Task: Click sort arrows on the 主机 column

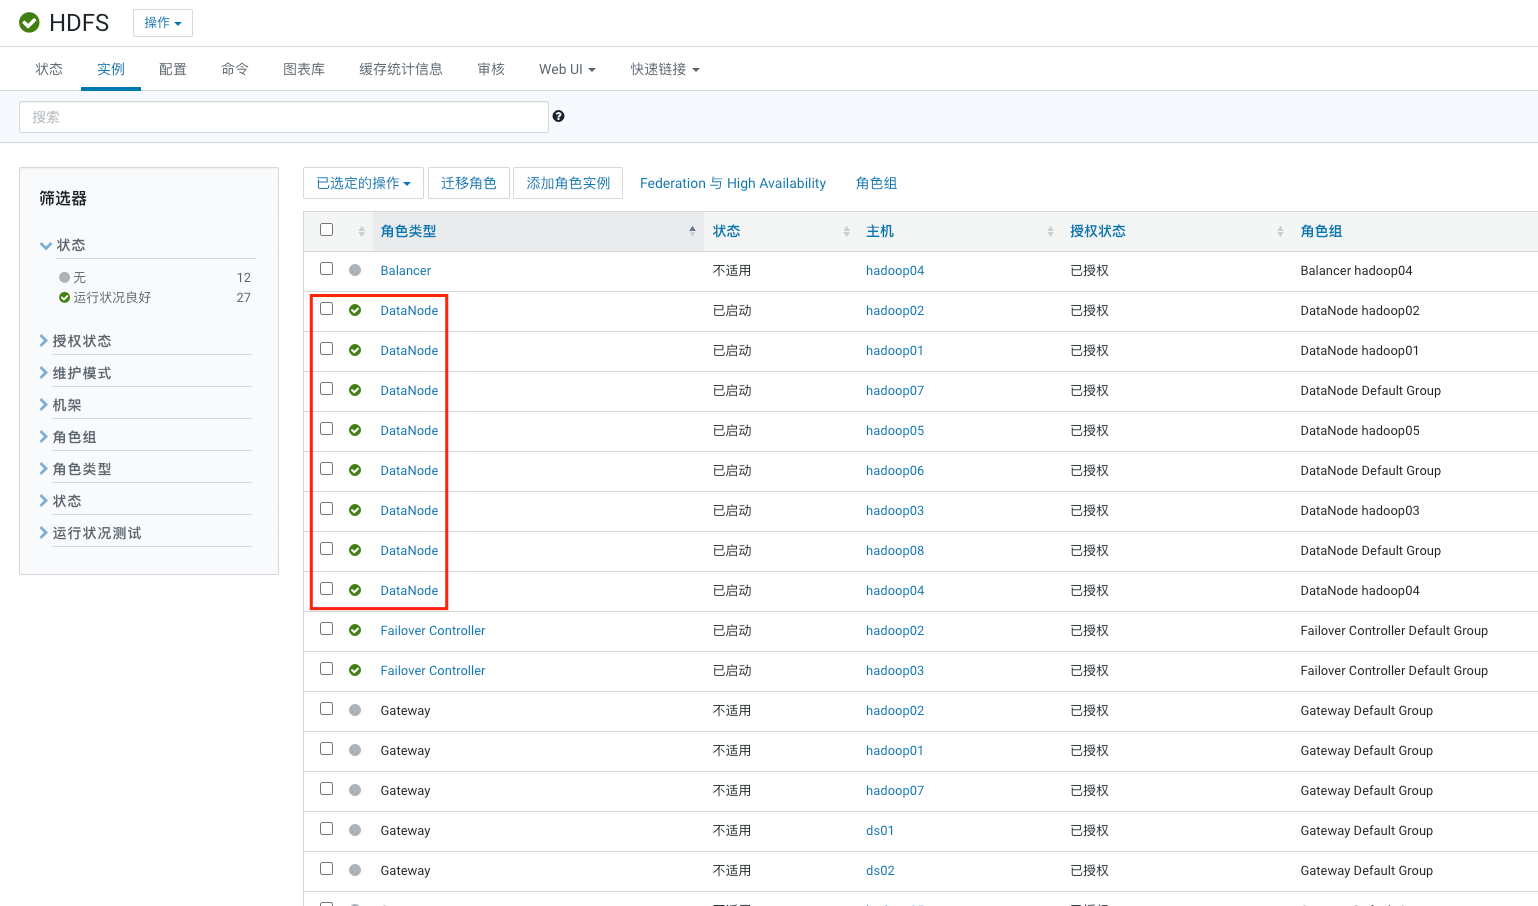Action: tap(1050, 231)
